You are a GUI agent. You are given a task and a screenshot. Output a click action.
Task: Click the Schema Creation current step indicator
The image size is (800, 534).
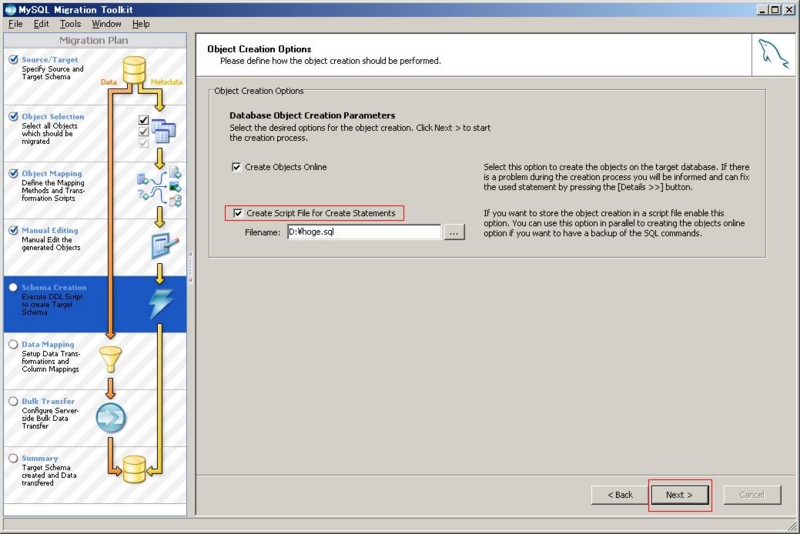coord(13,287)
